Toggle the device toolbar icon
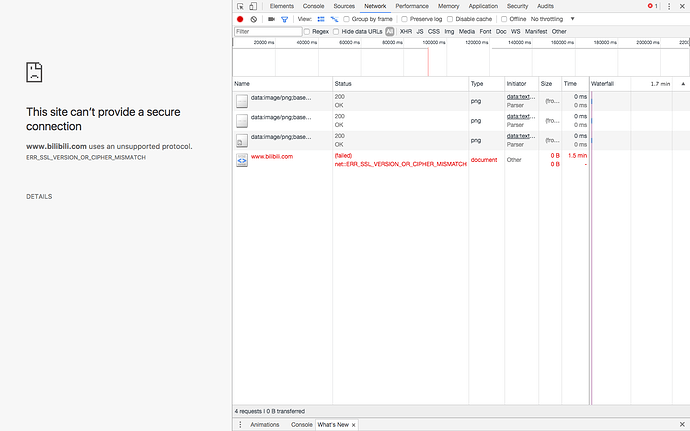This screenshot has width=690, height=431. coord(253,6)
